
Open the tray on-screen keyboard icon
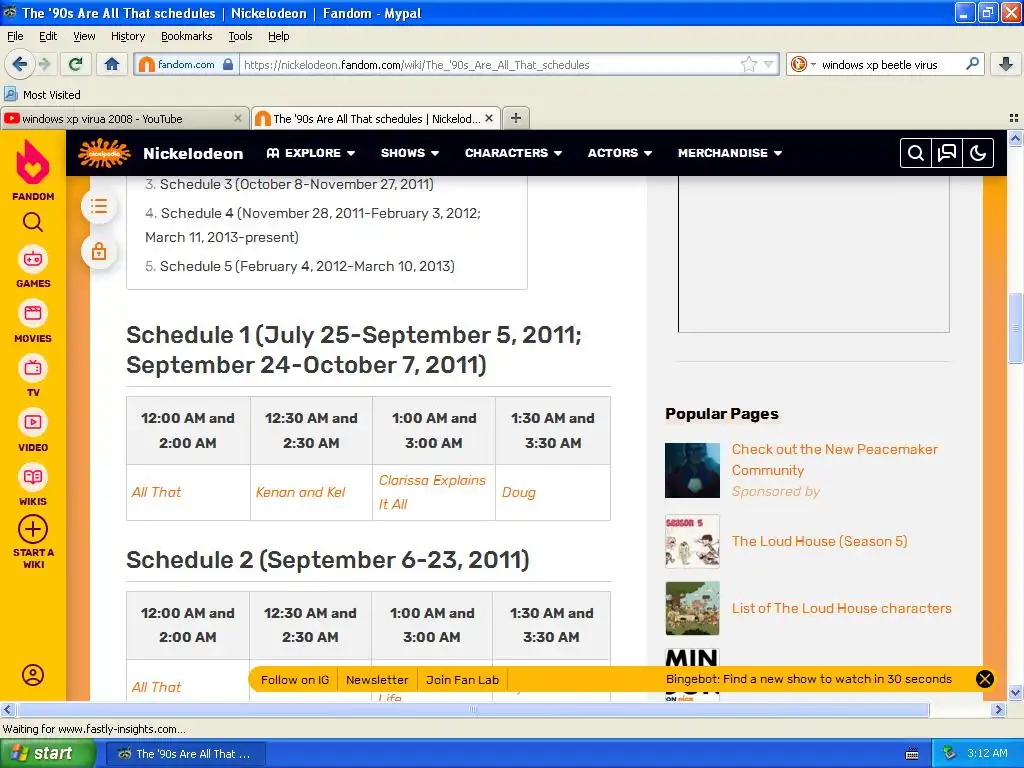912,754
